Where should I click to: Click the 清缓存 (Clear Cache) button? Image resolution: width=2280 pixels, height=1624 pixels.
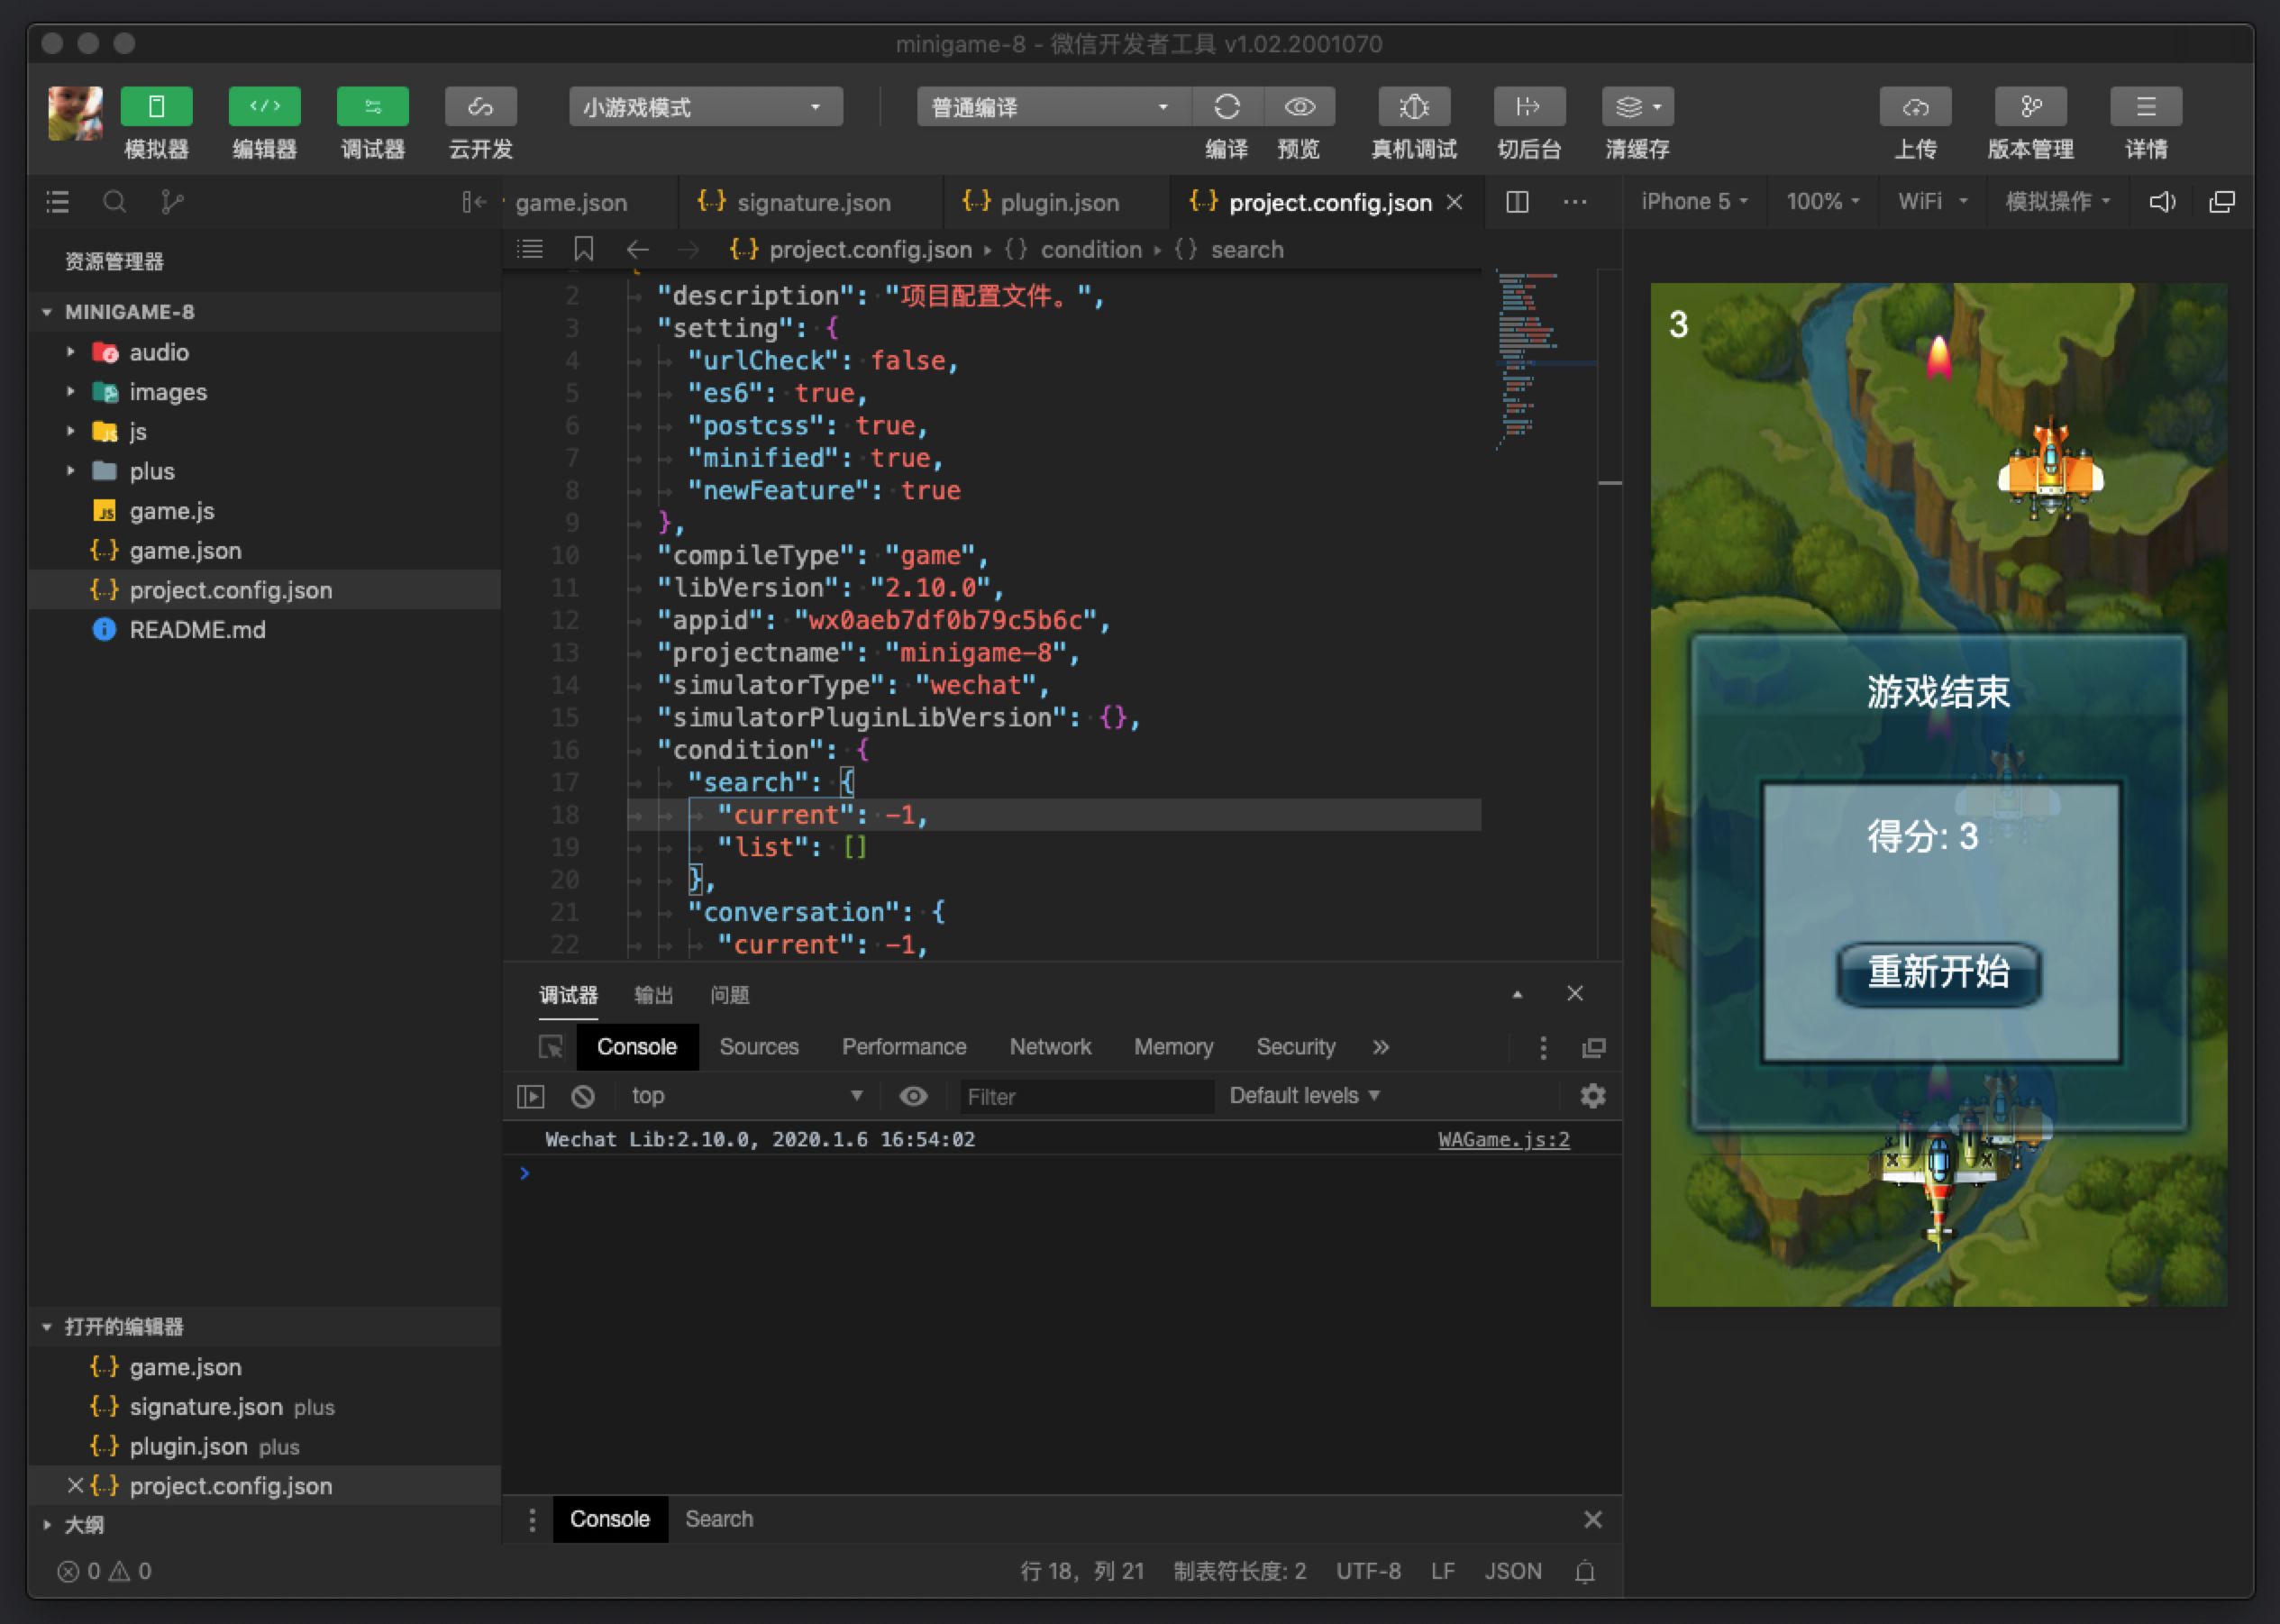tap(1637, 118)
